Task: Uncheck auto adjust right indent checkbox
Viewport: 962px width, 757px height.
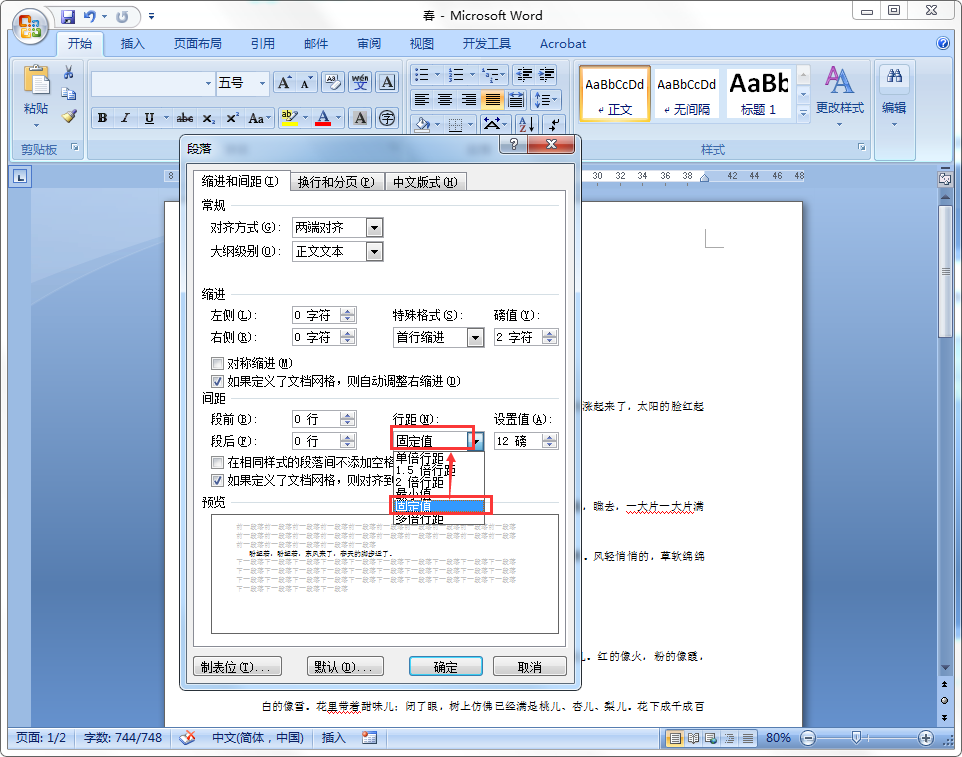Action: pyautogui.click(x=217, y=382)
